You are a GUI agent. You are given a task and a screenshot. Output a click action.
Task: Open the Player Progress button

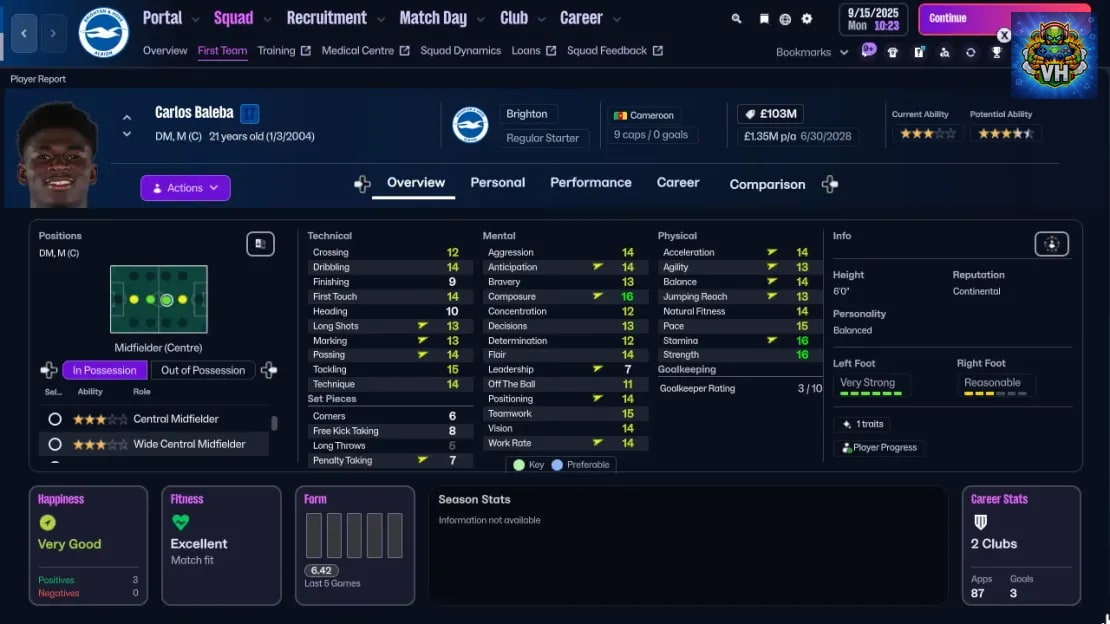[x=879, y=448]
